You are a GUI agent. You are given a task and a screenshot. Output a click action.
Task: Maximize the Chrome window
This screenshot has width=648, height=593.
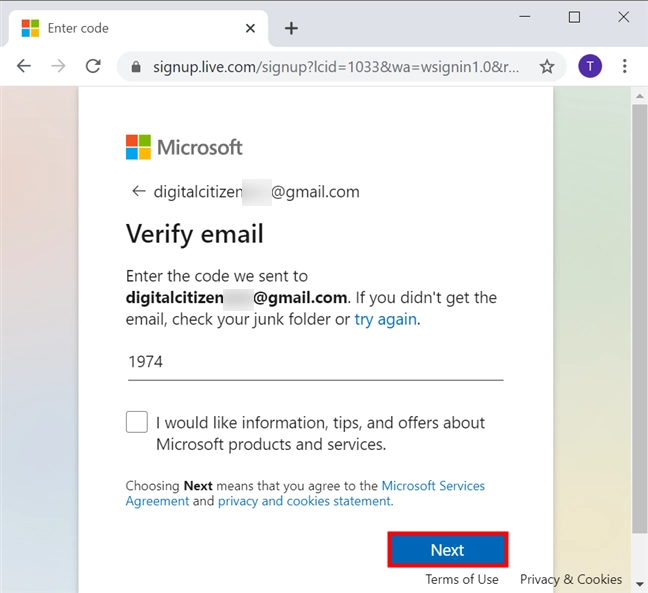(574, 17)
